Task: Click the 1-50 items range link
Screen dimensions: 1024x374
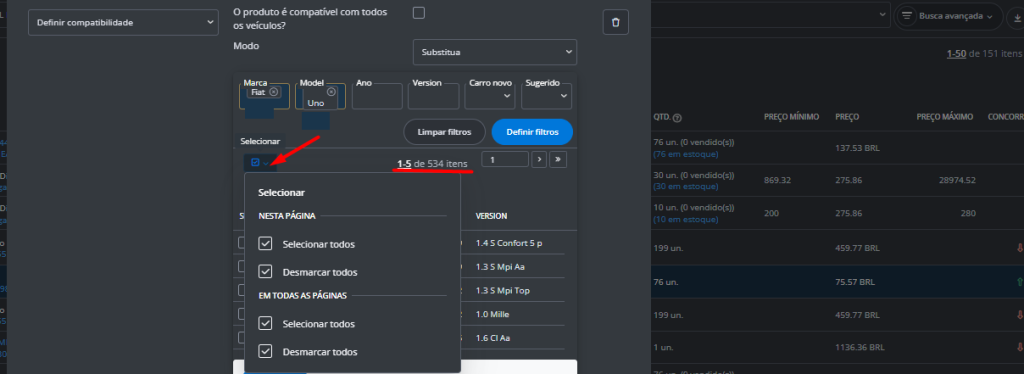Action: 956,54
